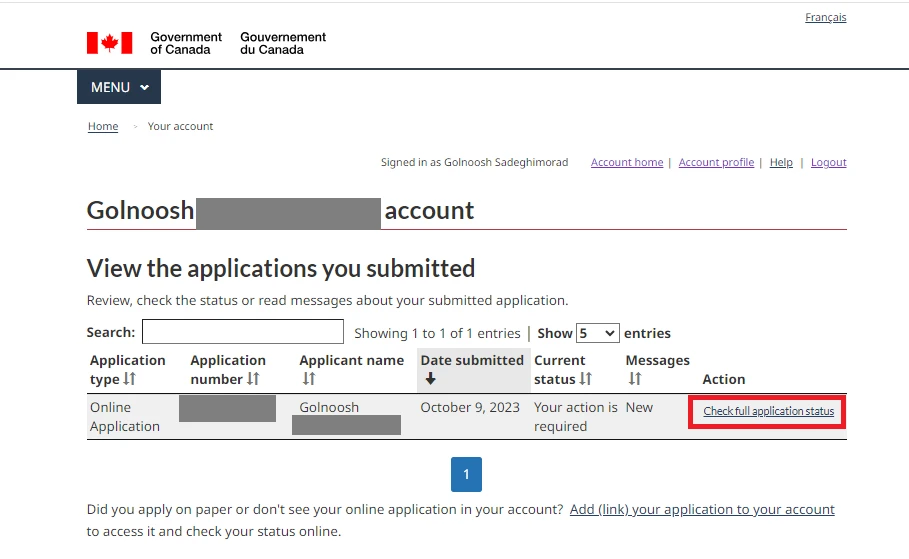Sort by Applicant name arrows icon
Screen dimensions: 909x559
(x=309, y=379)
